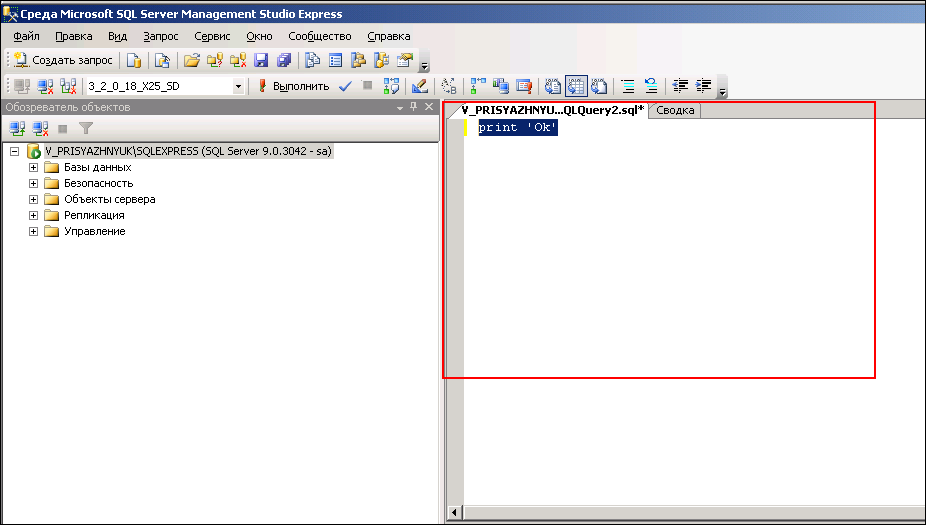Open a file with the open folder icon

pyautogui.click(x=191, y=60)
